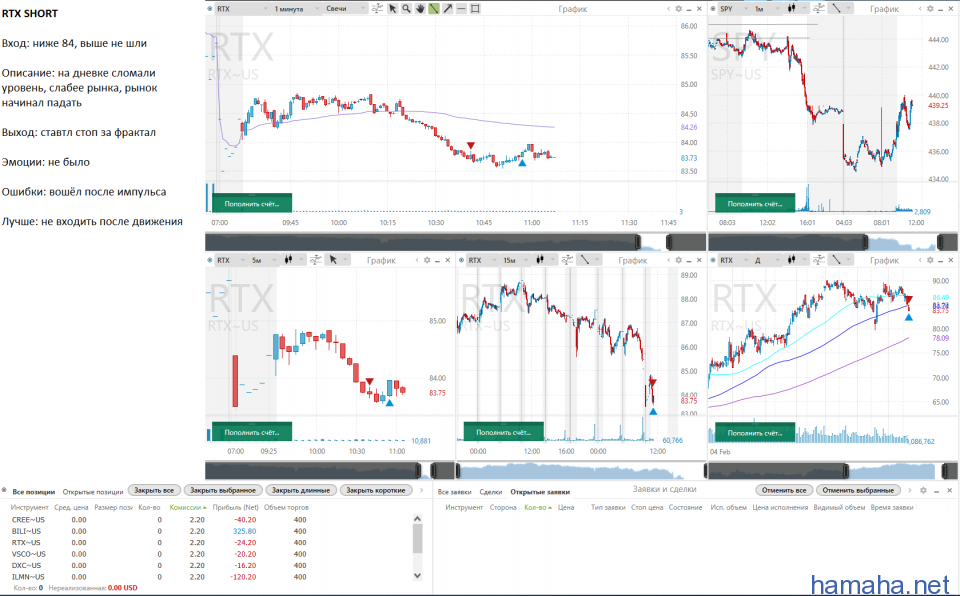Screen dimensions: 960x596
Task: Open indicators in the SPY chart
Action: pos(819,9)
